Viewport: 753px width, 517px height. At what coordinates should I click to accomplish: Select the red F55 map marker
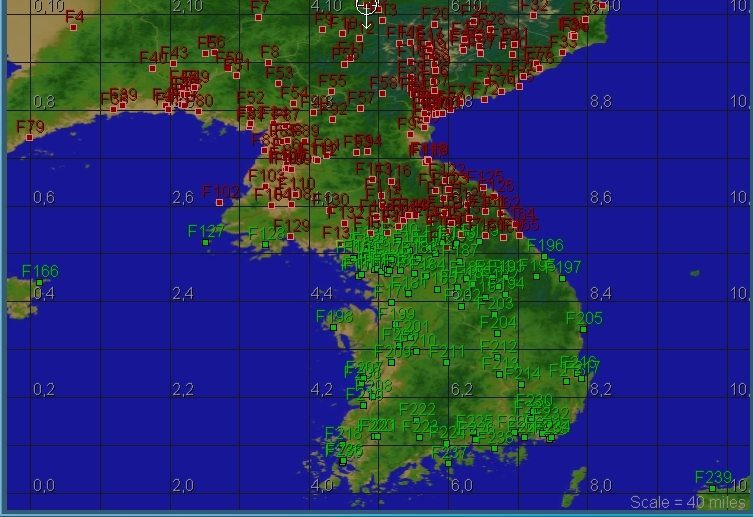coord(331,91)
